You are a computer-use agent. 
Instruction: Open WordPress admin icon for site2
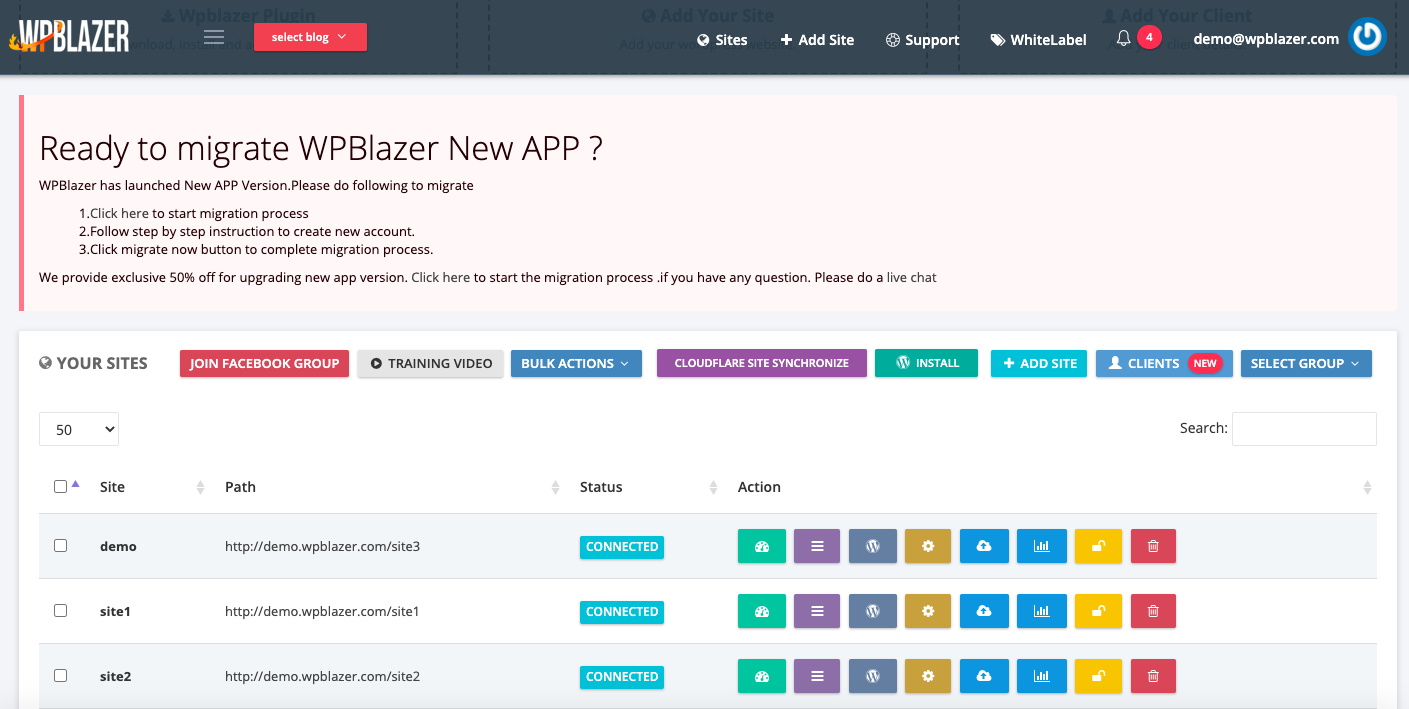(x=873, y=676)
